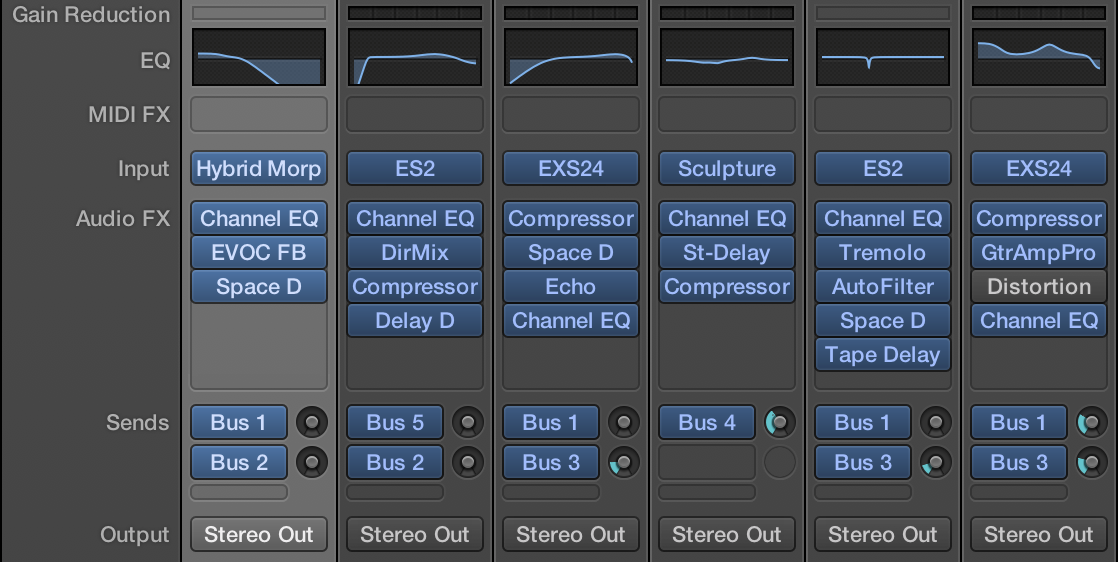
Task: Open Channel EQ above St-Delay
Action: coord(727,218)
